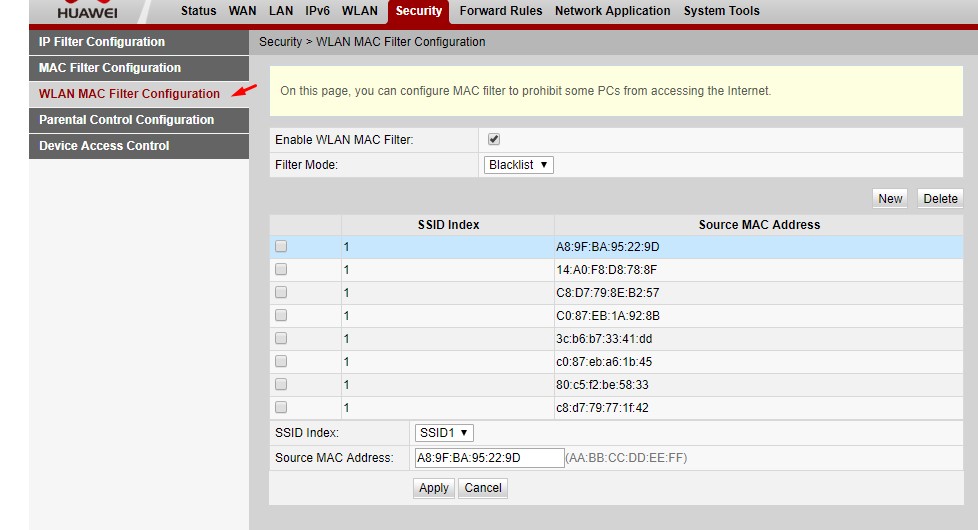This screenshot has height=530, width=978.
Task: Click the Security breadcrumb text
Action: pyautogui.click(x=280, y=42)
